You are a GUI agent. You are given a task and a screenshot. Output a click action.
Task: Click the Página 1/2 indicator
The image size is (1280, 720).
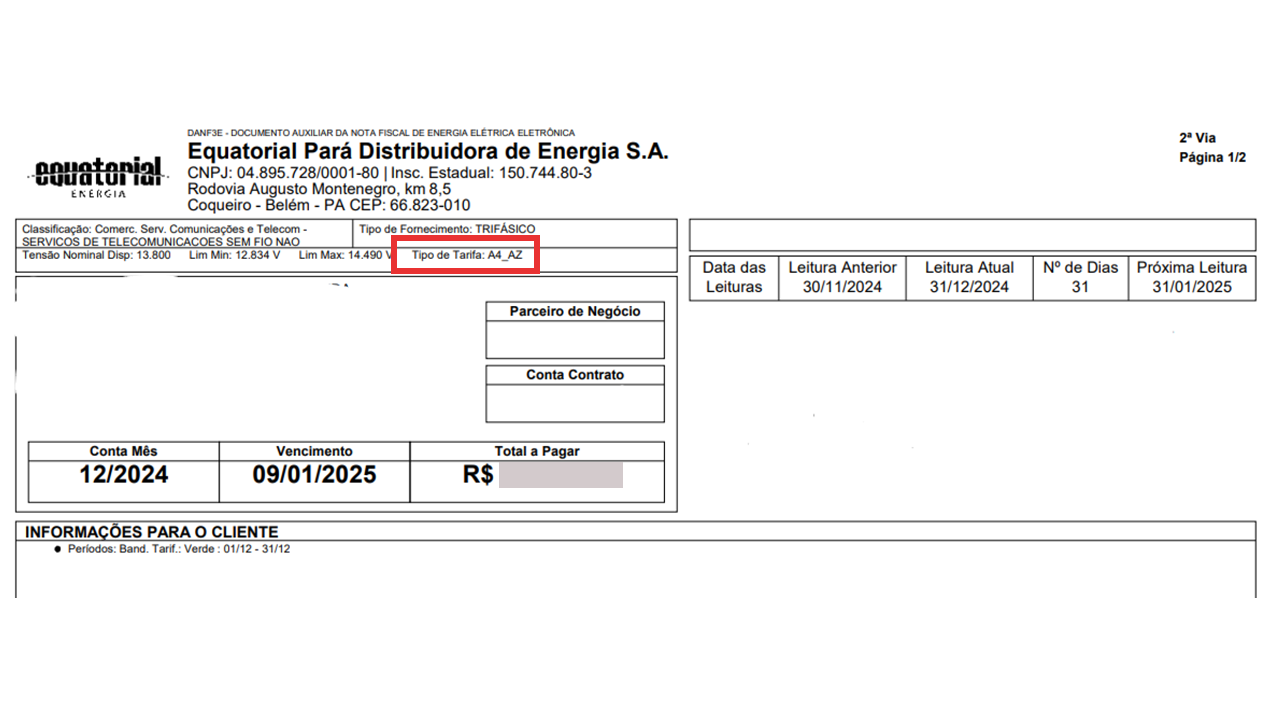tap(1212, 158)
